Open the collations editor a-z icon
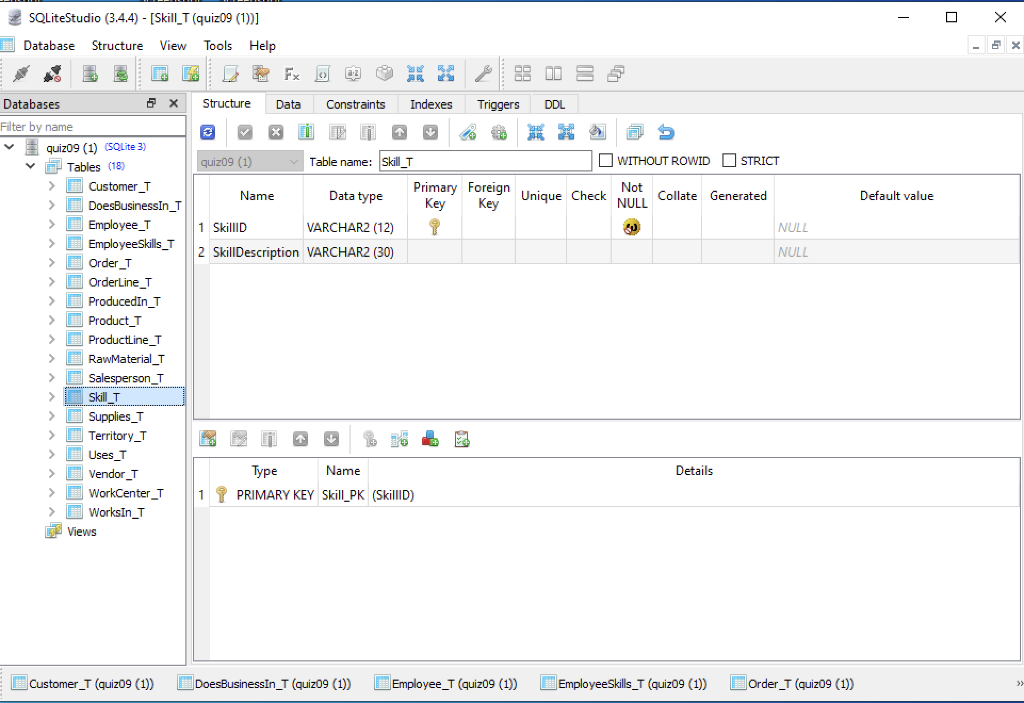 point(353,74)
